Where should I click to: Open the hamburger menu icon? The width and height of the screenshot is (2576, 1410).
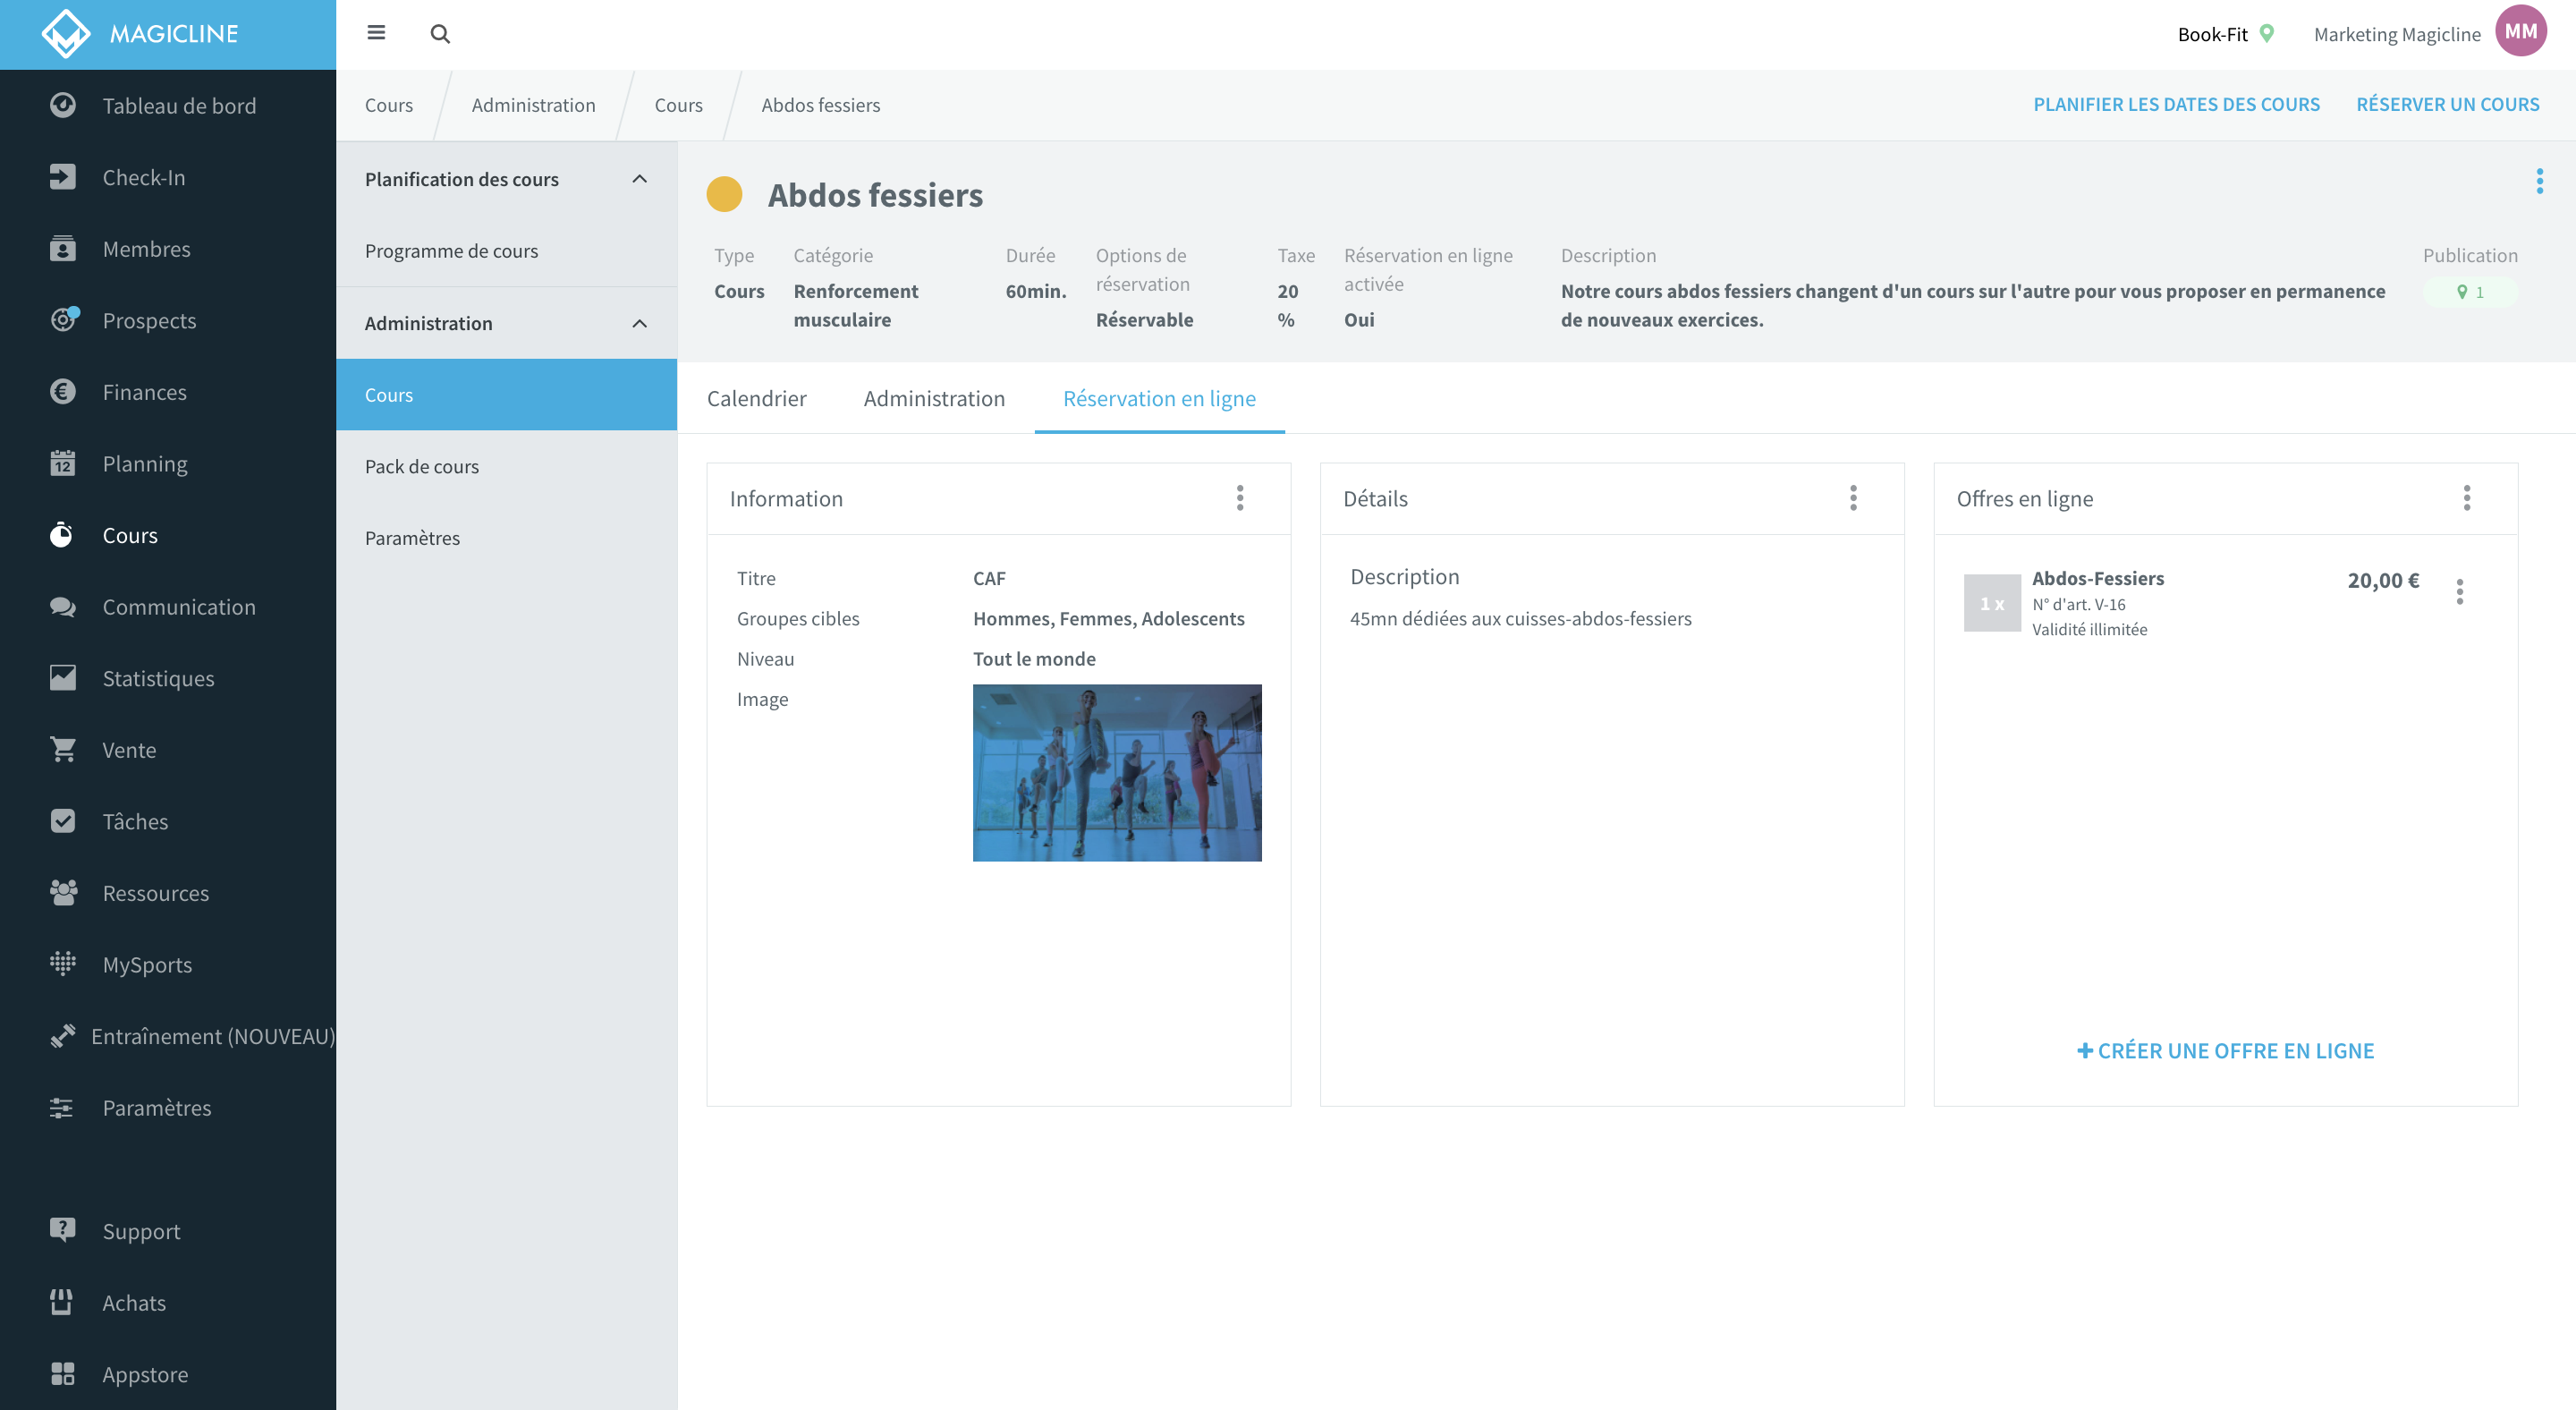376,33
